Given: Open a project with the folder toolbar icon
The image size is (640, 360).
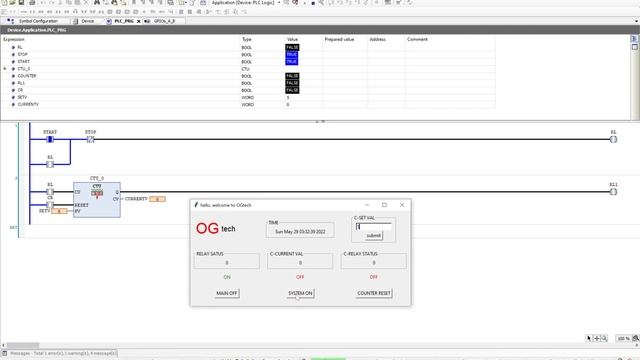Looking at the screenshot, I should click(12, 2).
